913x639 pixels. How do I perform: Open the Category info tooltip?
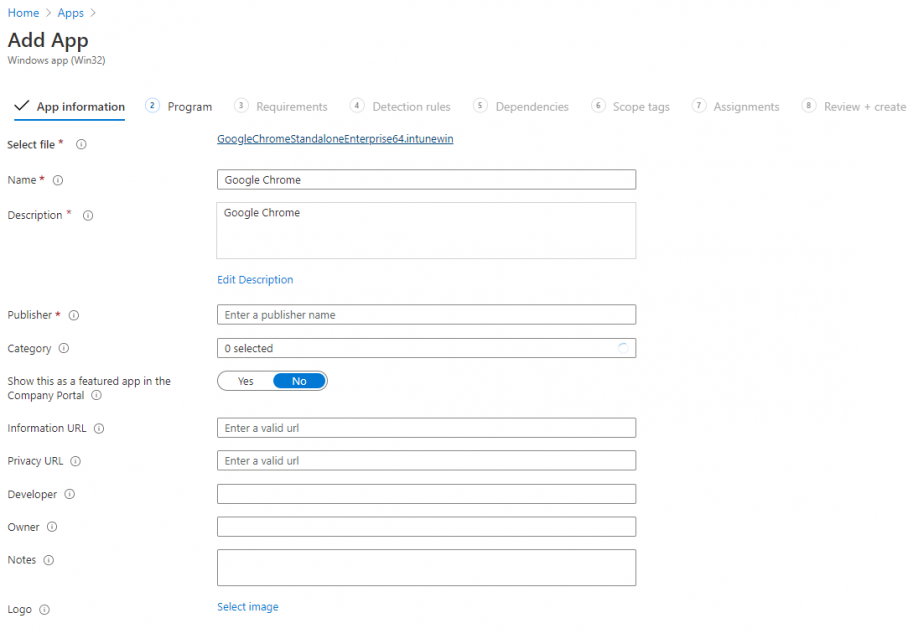coord(67,348)
